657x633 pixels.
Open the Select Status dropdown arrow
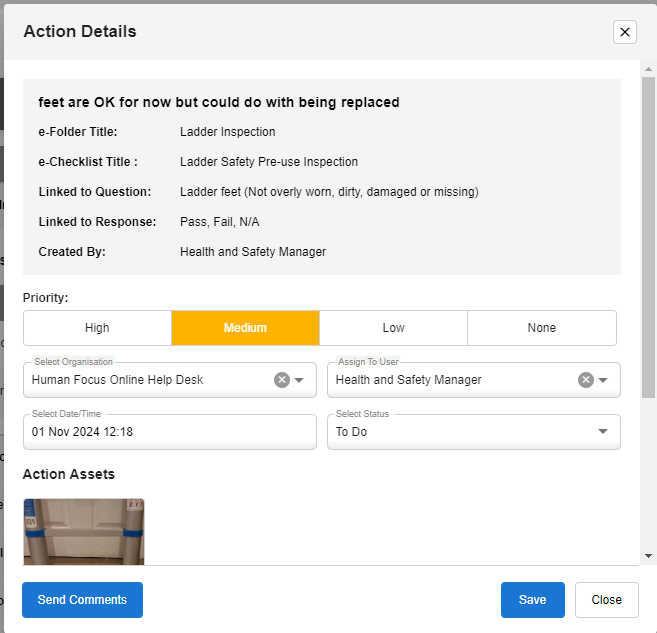click(603, 432)
